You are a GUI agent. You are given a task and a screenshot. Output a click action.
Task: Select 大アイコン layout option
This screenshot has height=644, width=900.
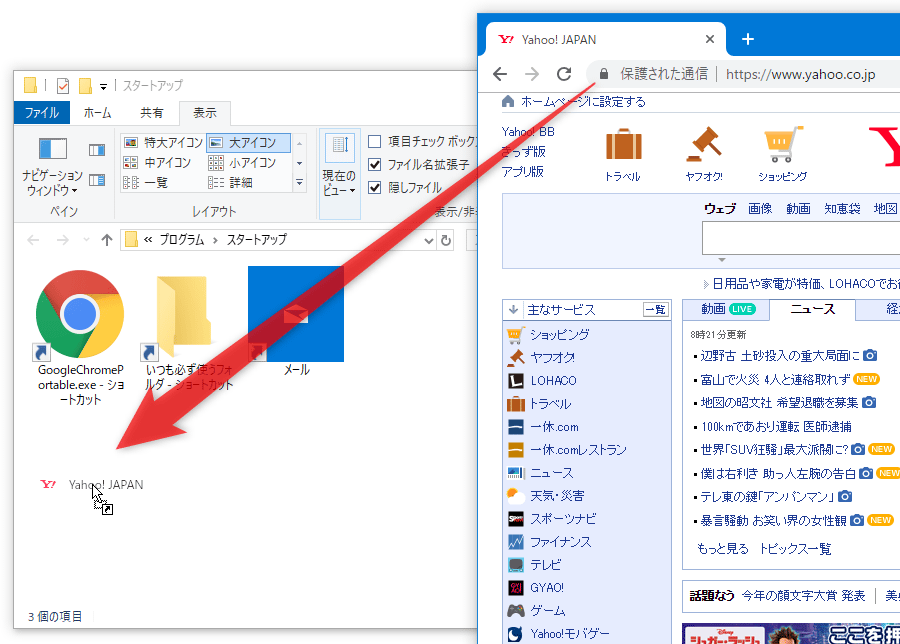[248, 142]
